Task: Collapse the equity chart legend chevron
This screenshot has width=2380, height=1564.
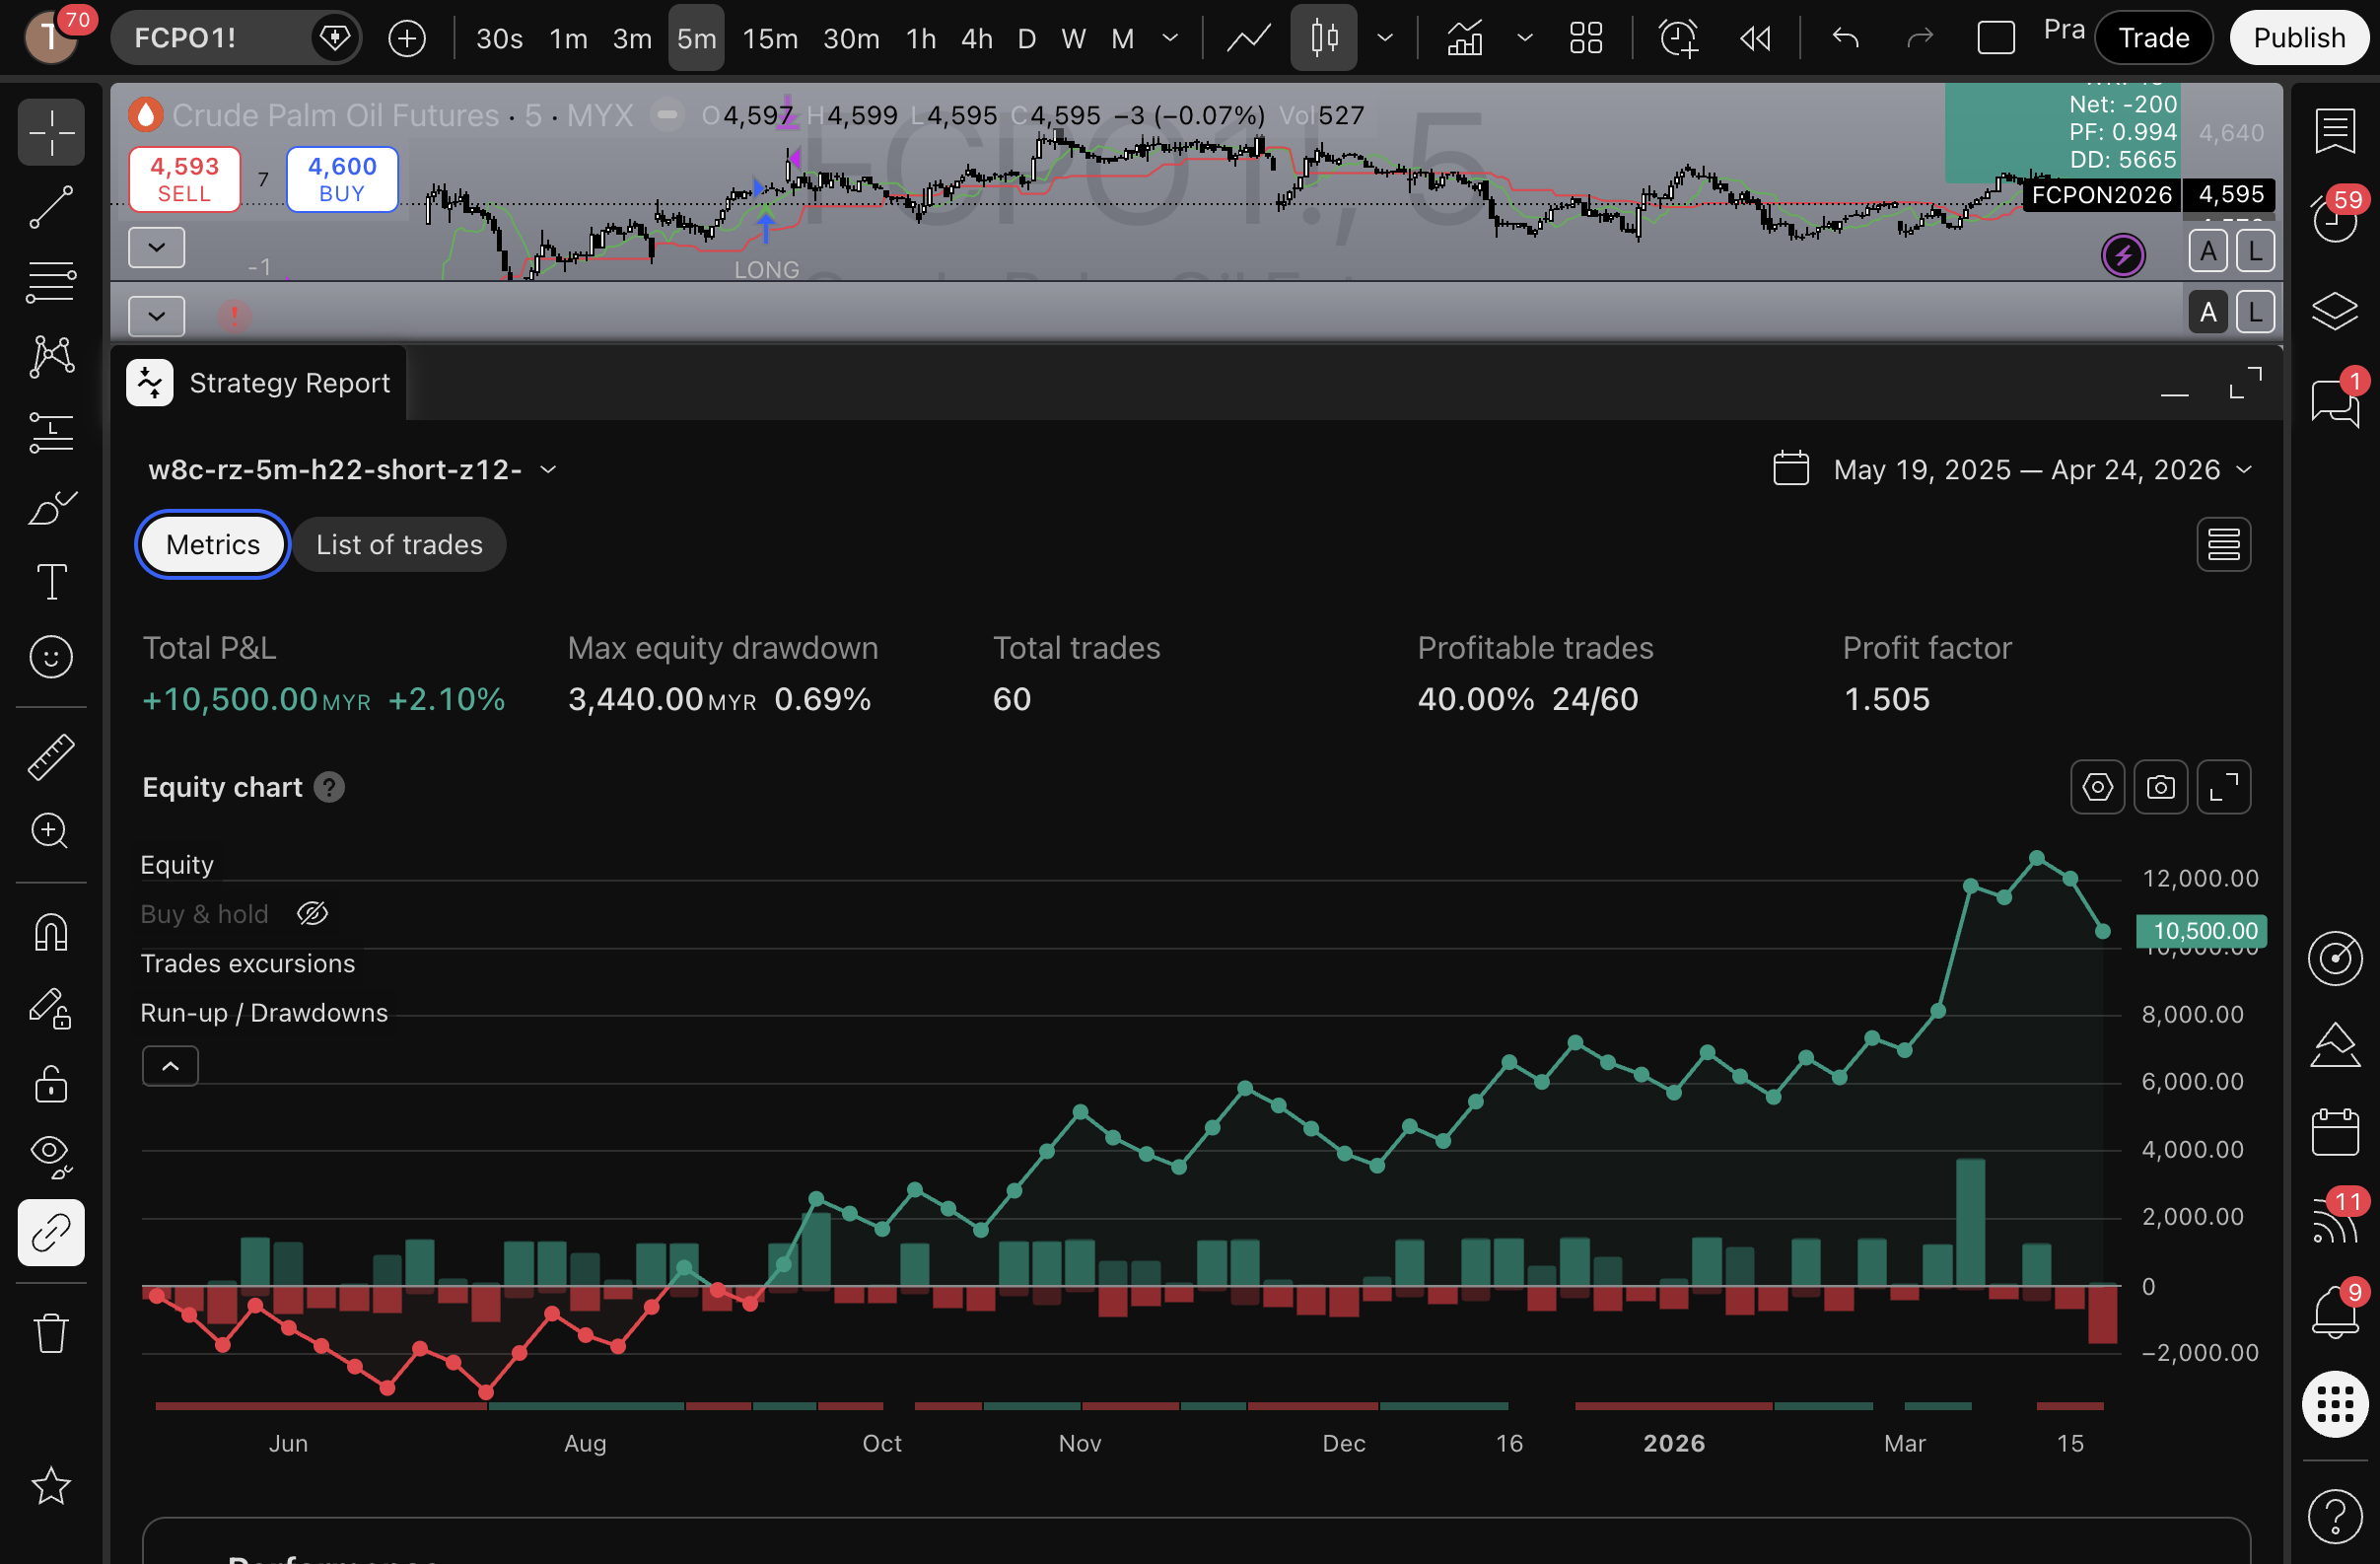Action: click(x=170, y=1066)
